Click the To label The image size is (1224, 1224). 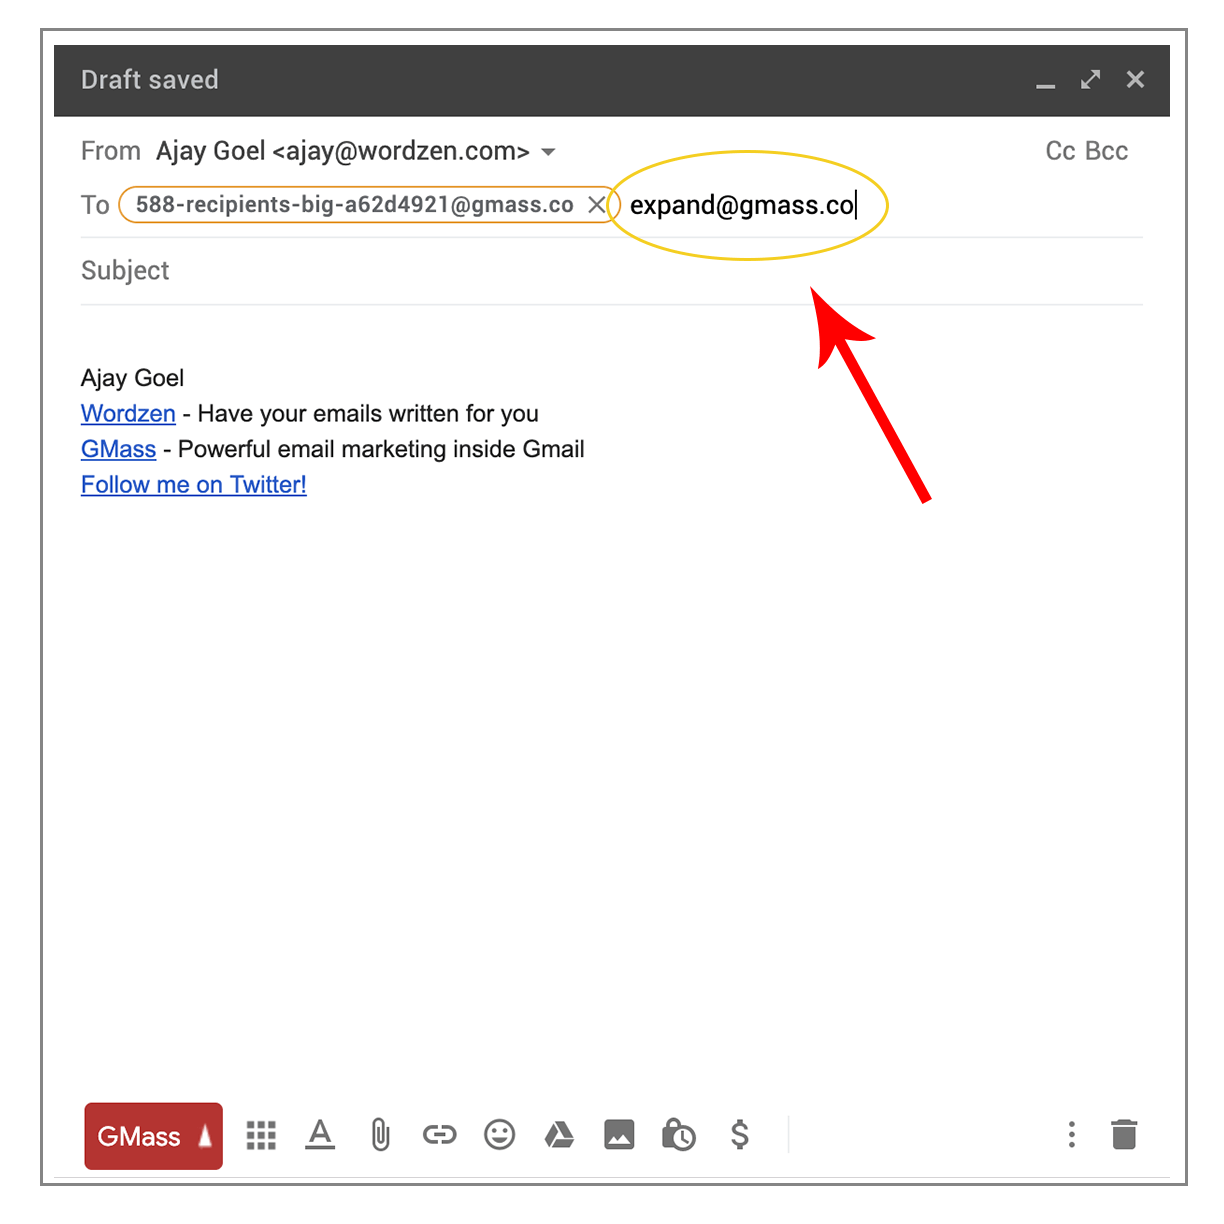coord(95,205)
